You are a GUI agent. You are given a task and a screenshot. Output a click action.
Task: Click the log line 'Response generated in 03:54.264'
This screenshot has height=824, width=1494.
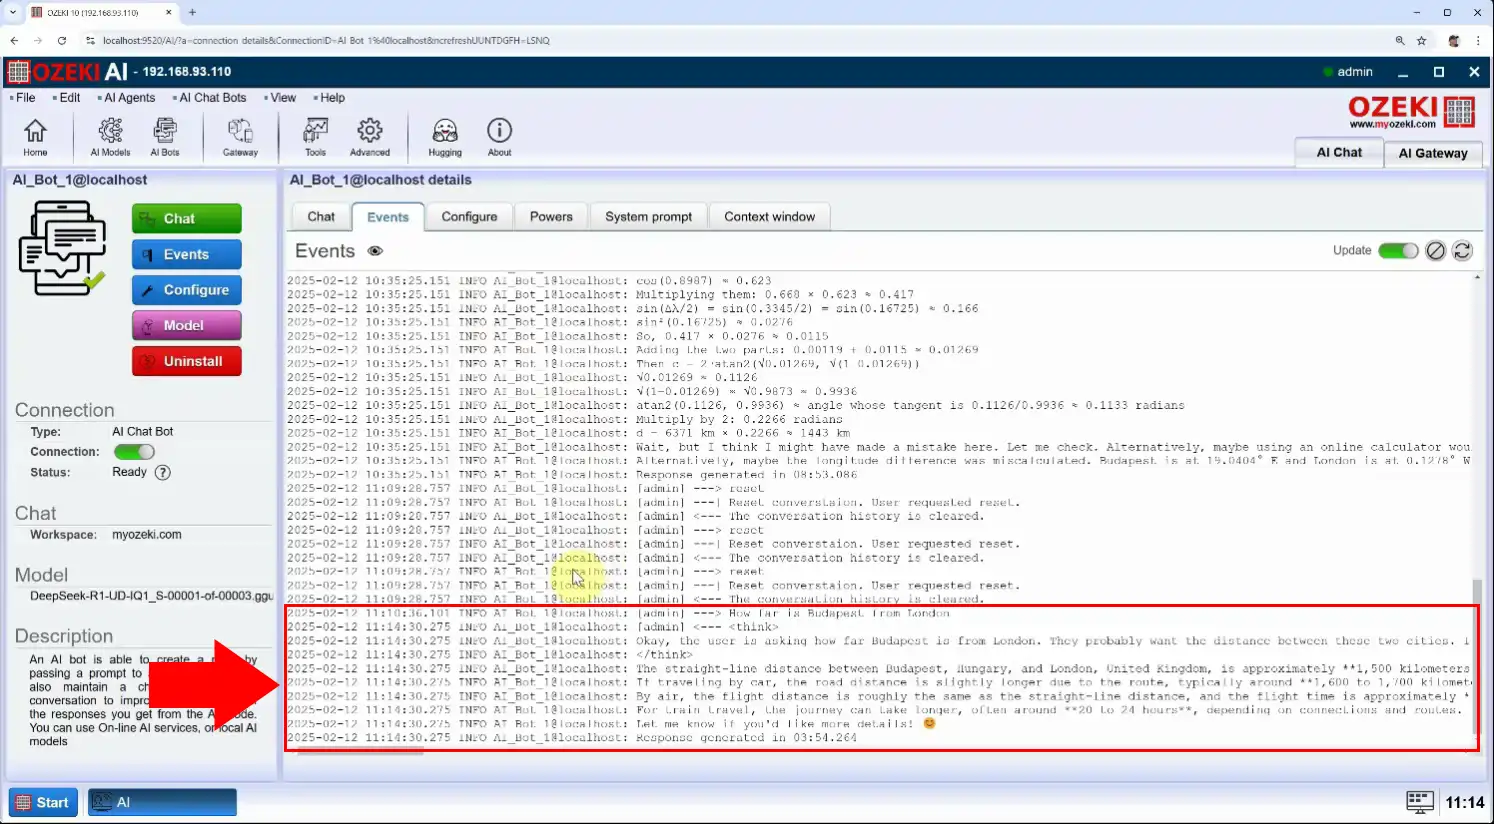pos(747,738)
